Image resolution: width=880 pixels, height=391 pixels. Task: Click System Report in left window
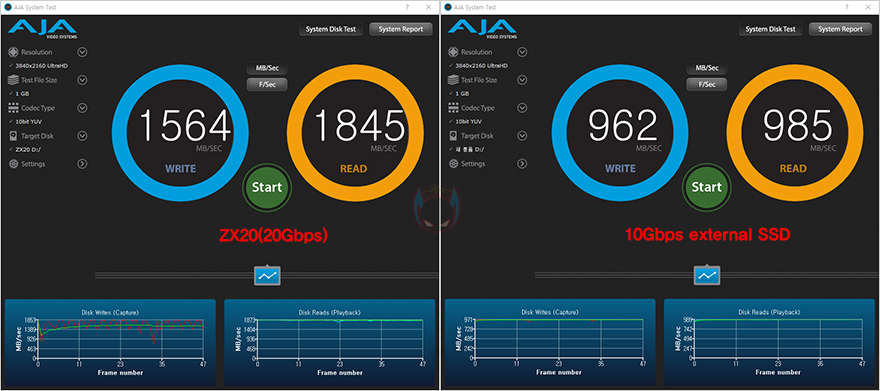(401, 29)
